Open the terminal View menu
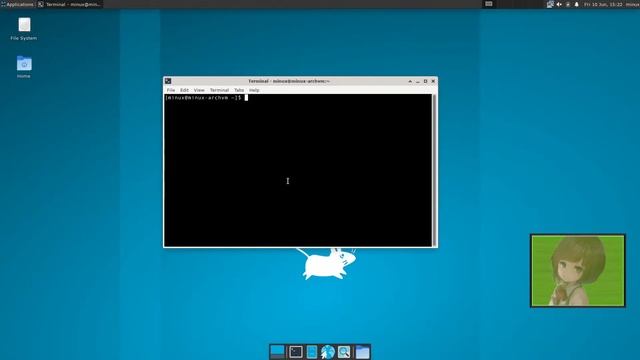 [199, 90]
